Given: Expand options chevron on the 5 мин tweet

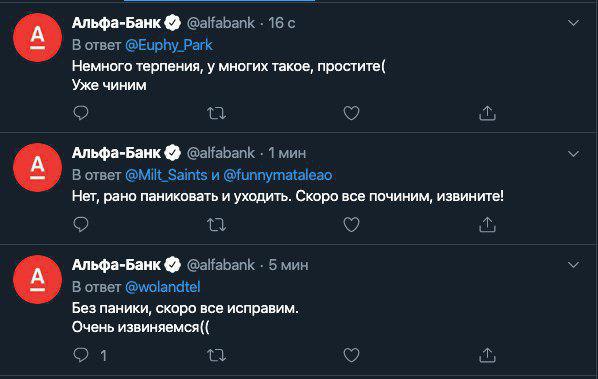Looking at the screenshot, I should pos(573,265).
